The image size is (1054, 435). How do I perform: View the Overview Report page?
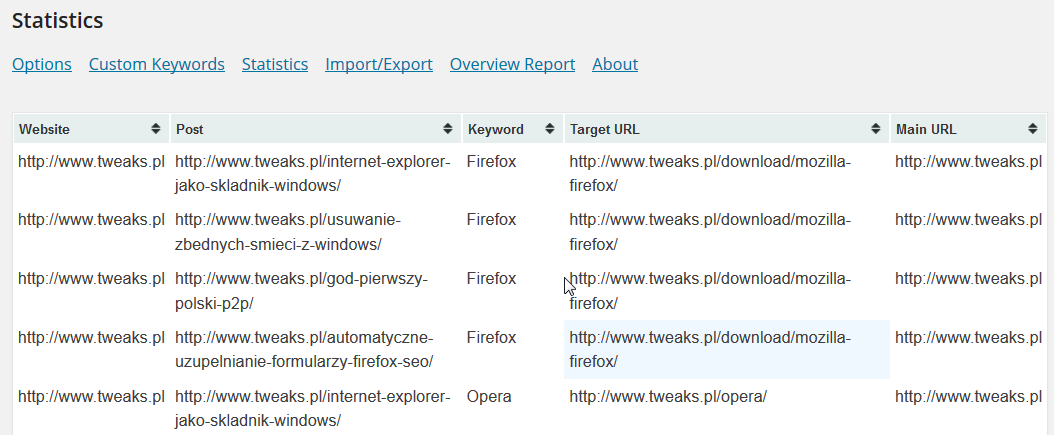coord(512,65)
